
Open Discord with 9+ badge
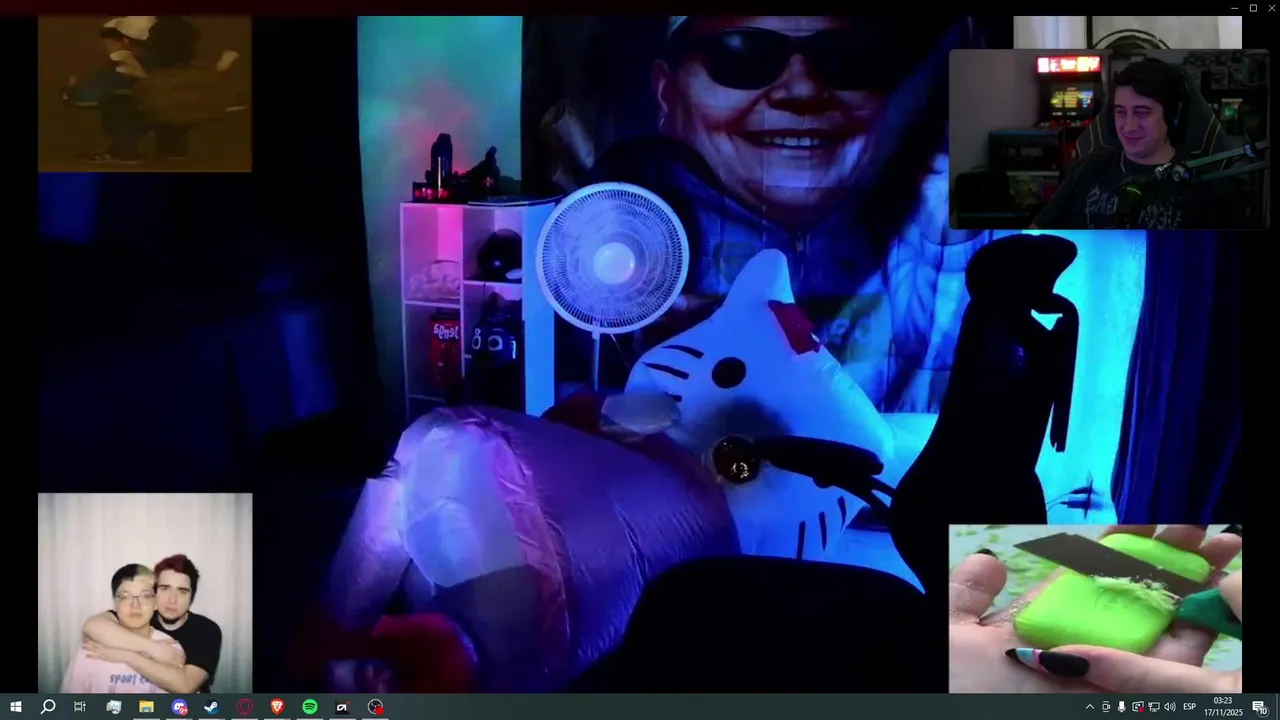(179, 707)
